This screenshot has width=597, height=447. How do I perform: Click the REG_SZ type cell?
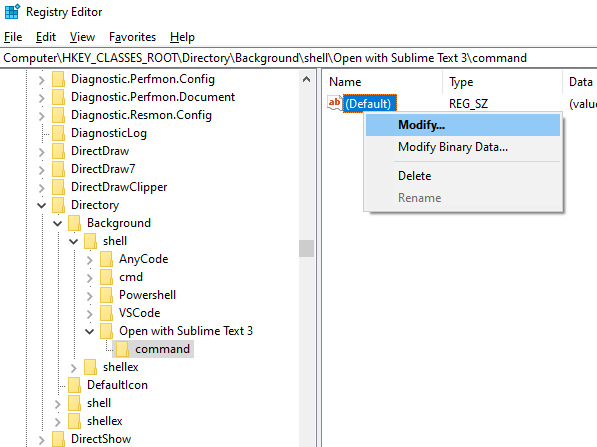click(468, 104)
